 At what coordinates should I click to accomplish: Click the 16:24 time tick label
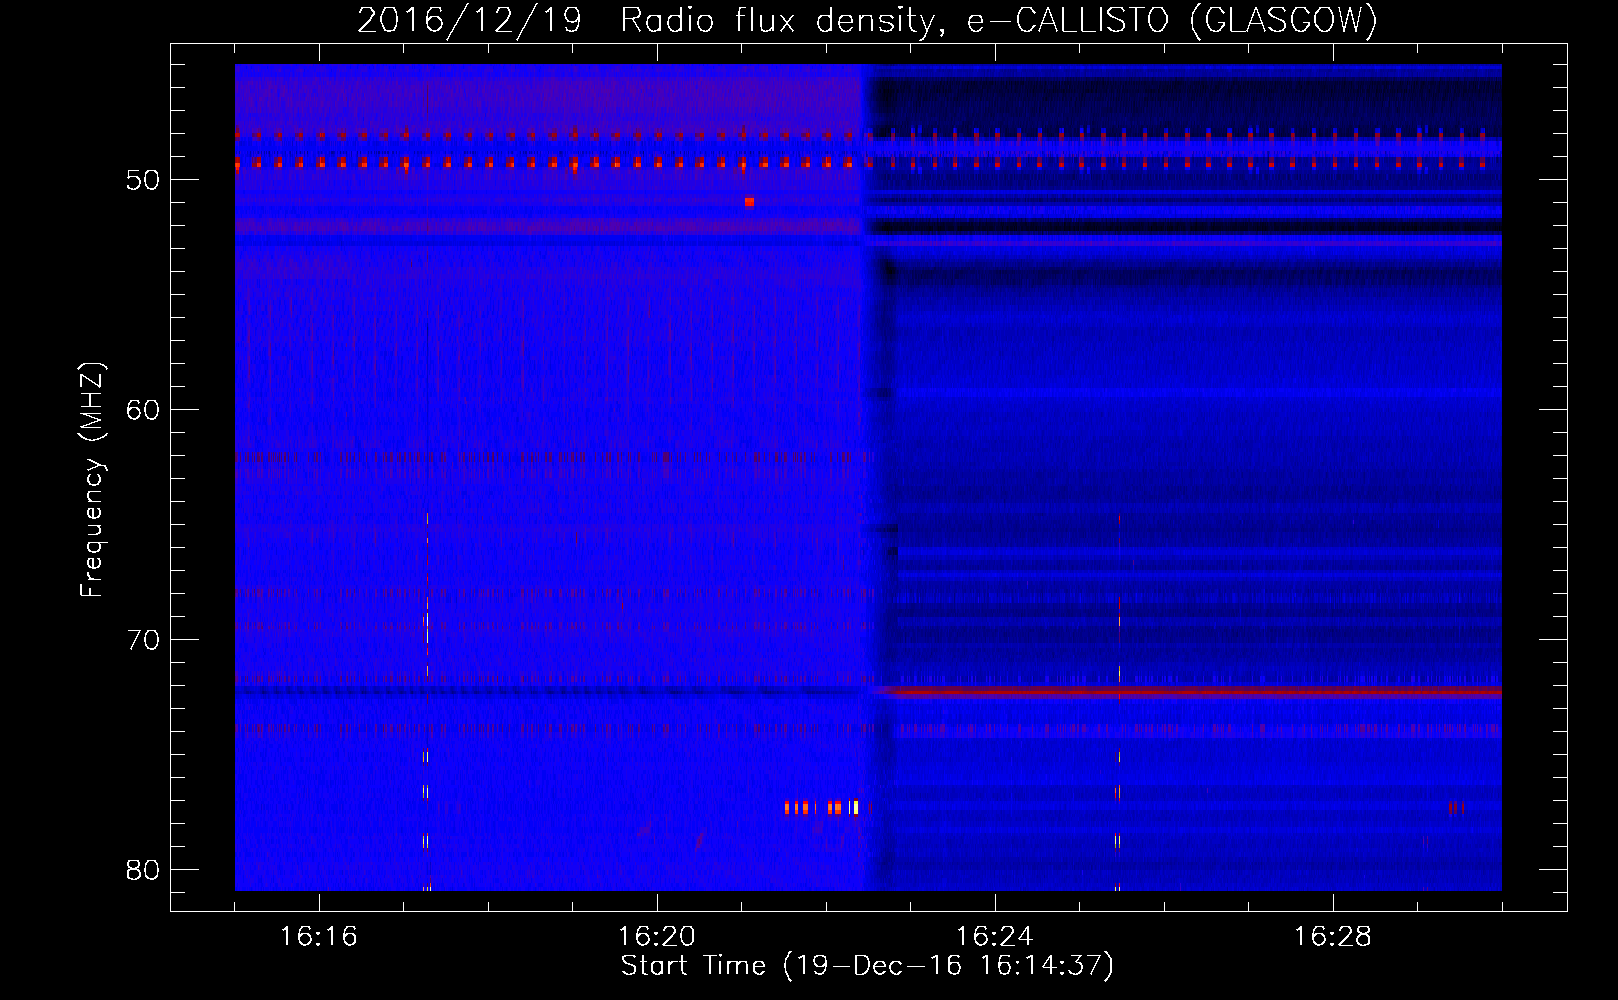point(995,937)
